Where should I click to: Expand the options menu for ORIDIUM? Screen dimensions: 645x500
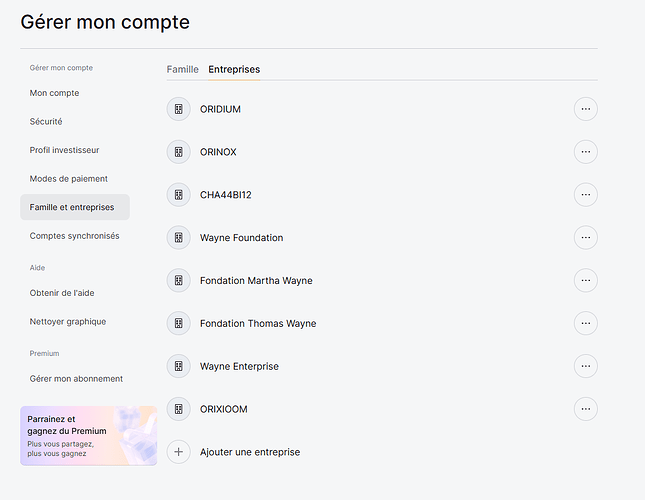click(x=586, y=109)
